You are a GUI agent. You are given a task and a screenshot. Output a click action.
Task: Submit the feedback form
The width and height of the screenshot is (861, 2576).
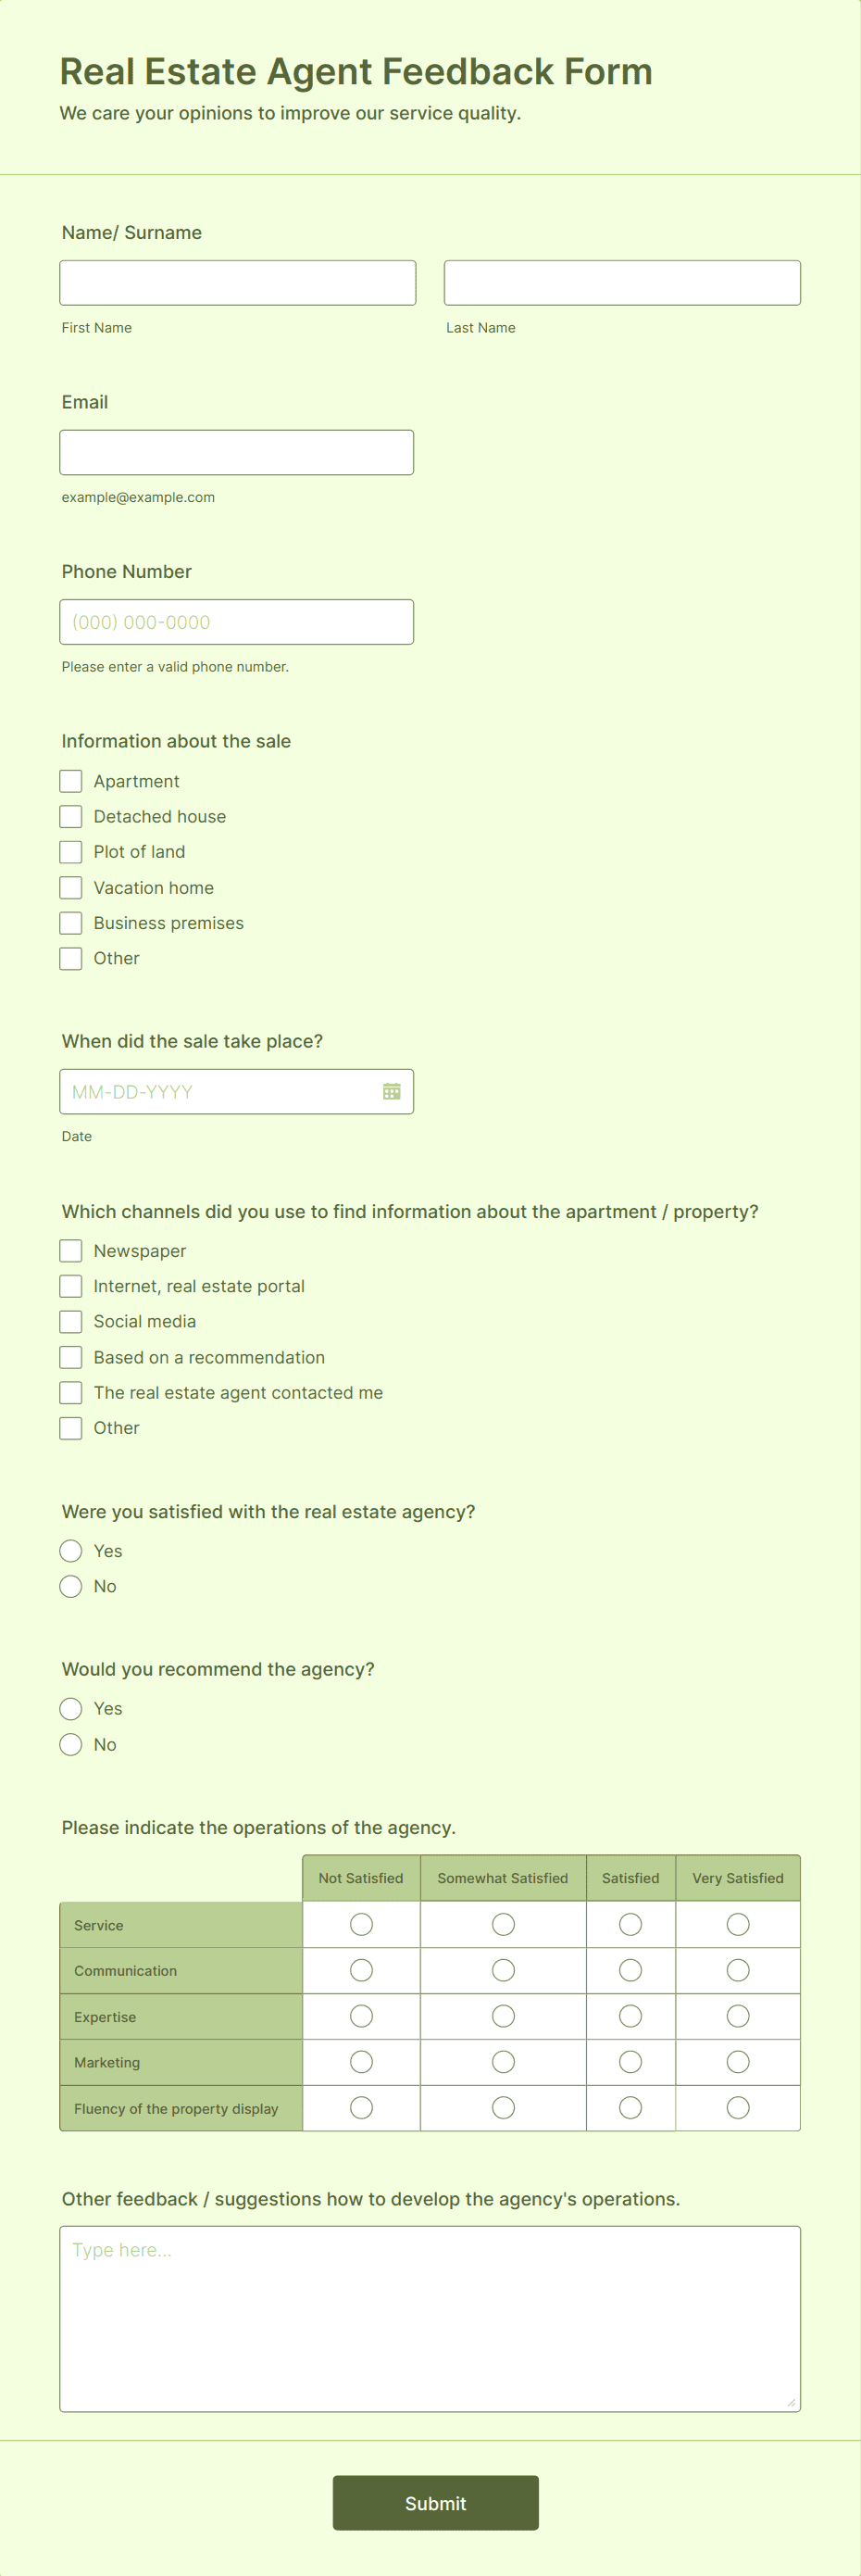click(x=435, y=2502)
